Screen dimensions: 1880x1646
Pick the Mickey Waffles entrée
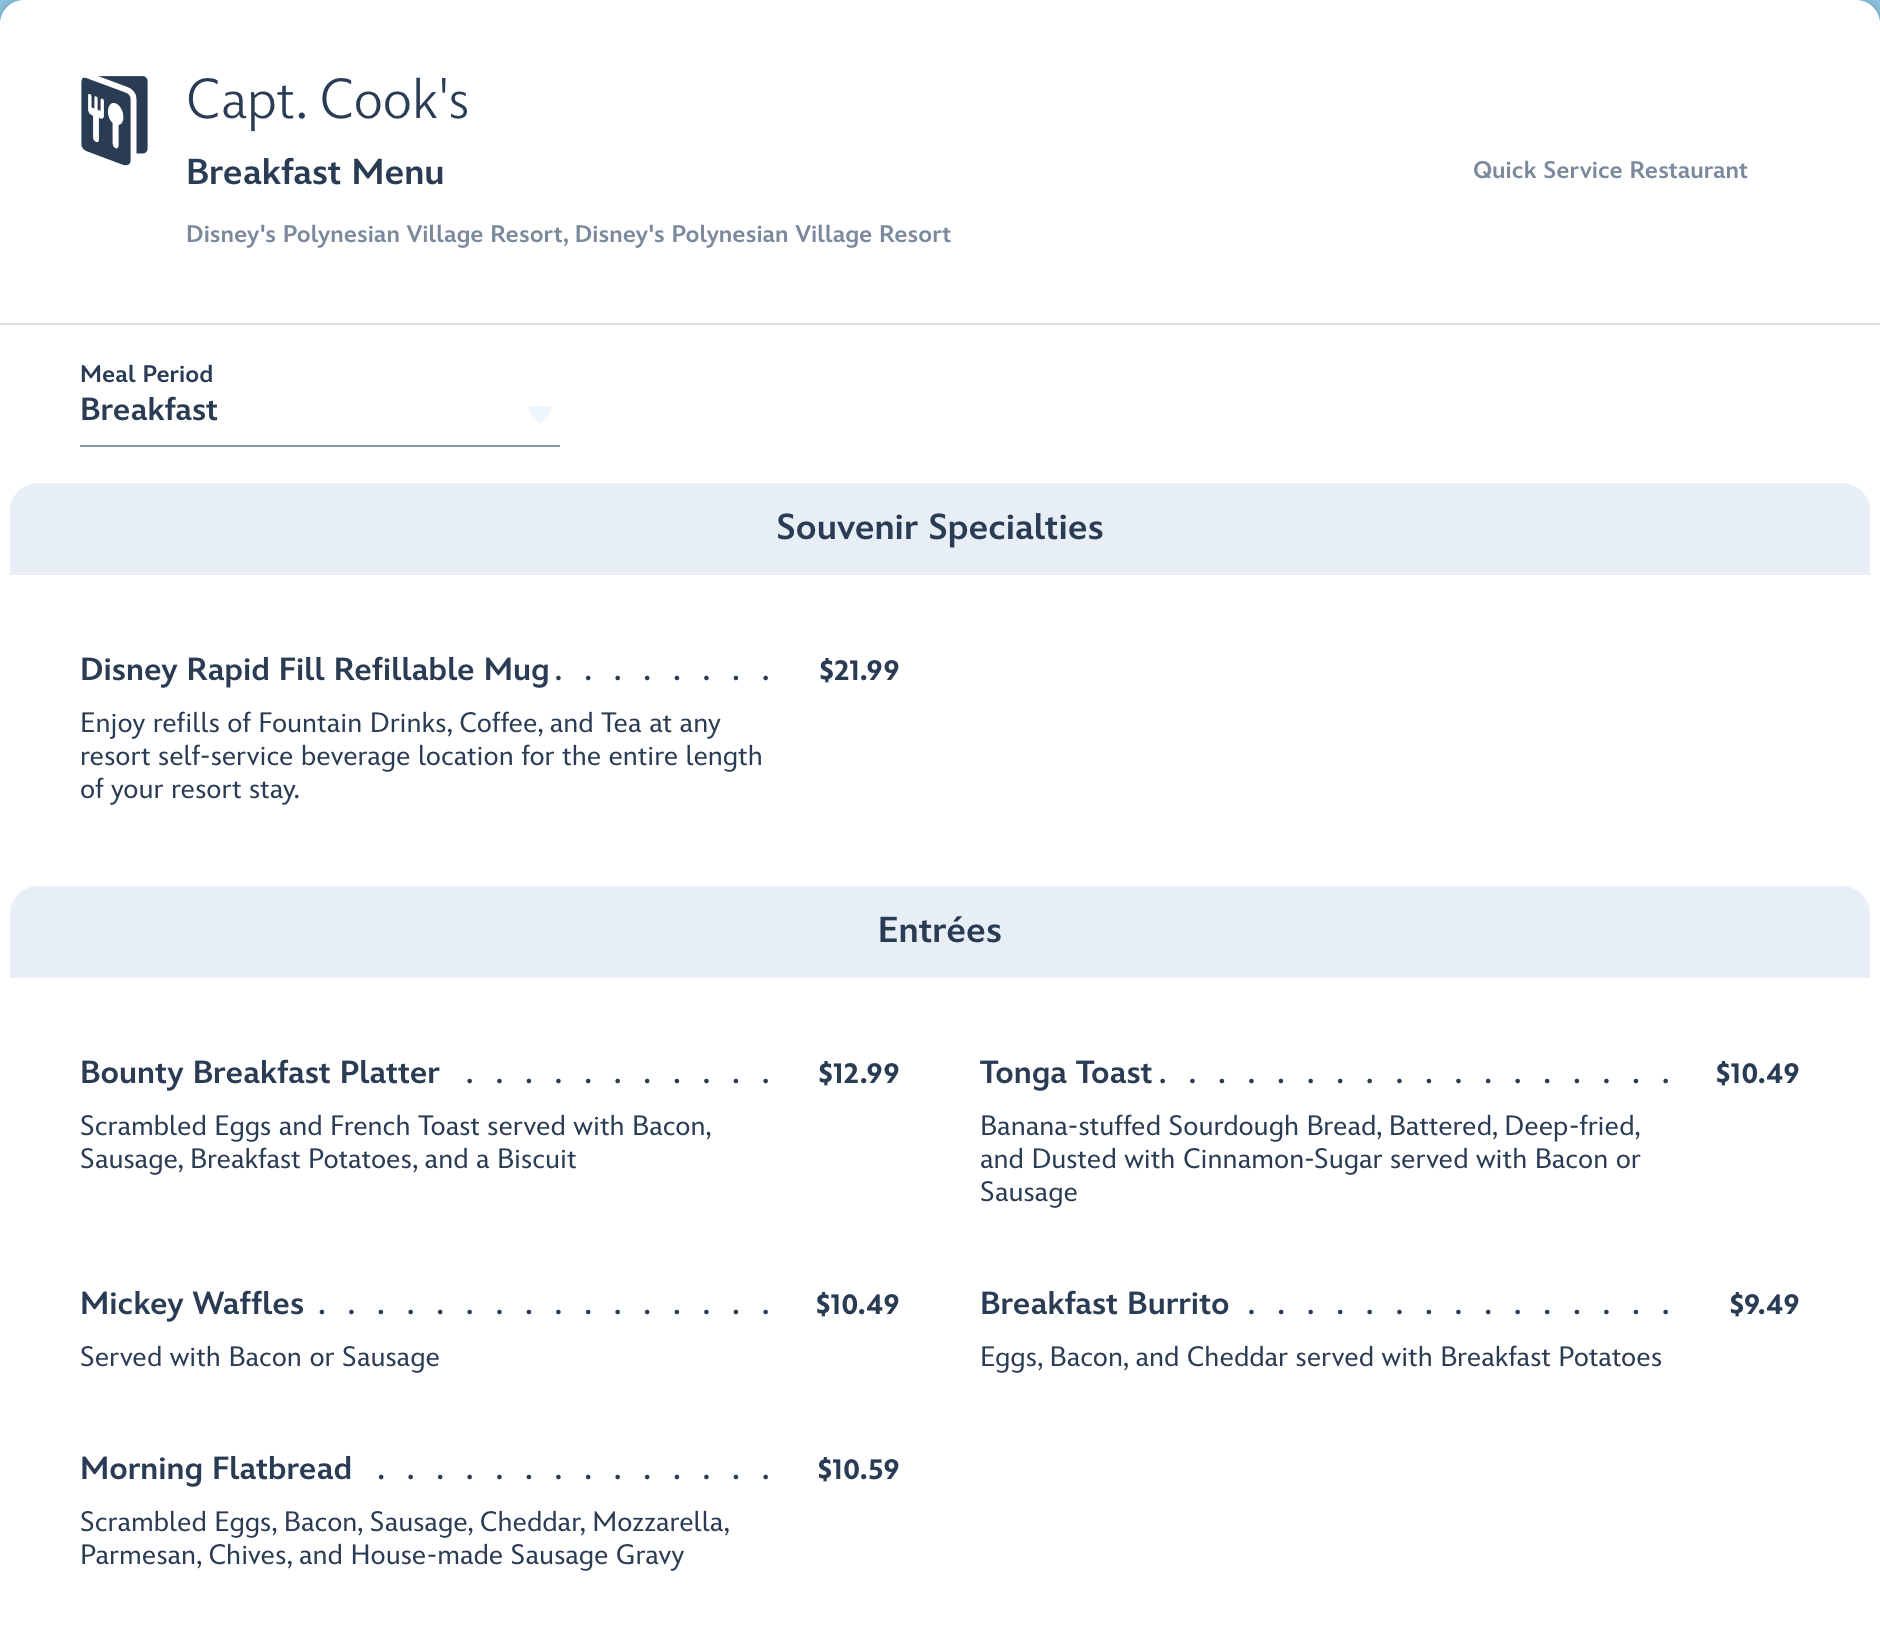(x=192, y=1304)
